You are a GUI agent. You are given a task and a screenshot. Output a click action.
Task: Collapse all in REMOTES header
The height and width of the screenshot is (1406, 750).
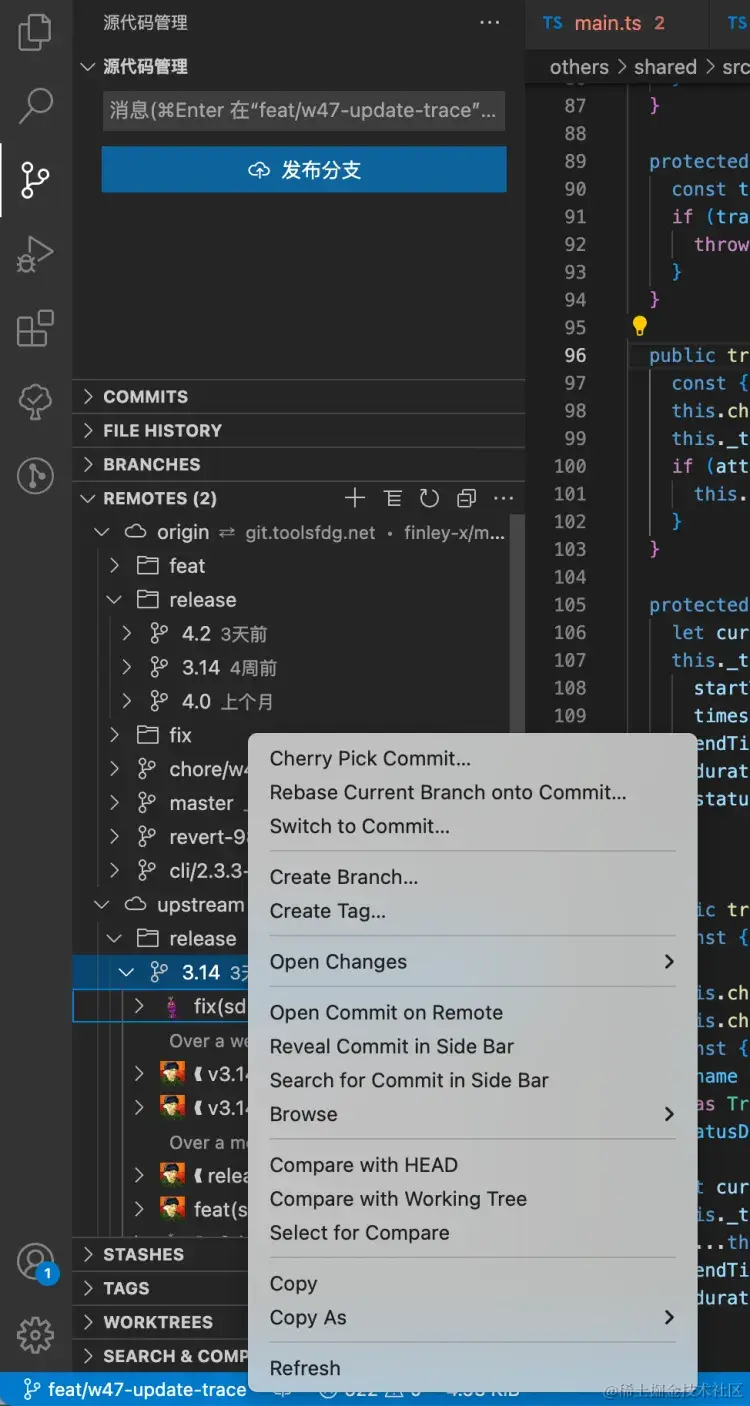[467, 498]
